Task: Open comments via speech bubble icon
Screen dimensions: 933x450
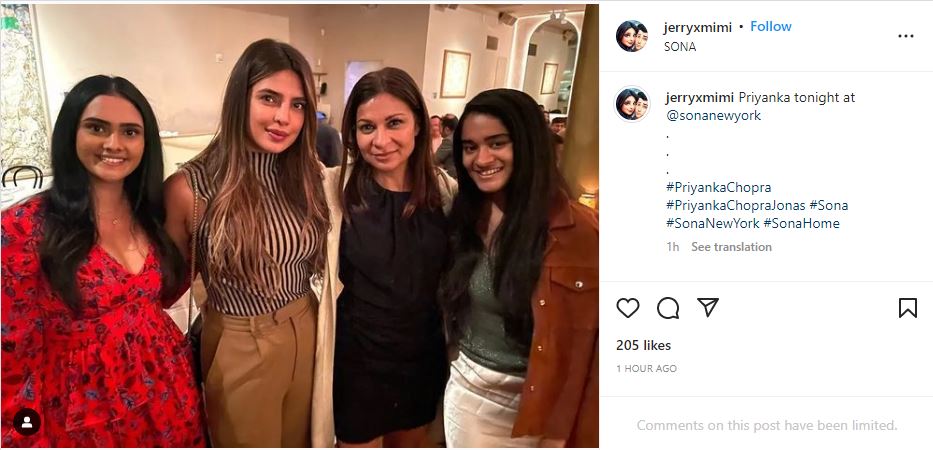Action: pyautogui.click(x=668, y=308)
